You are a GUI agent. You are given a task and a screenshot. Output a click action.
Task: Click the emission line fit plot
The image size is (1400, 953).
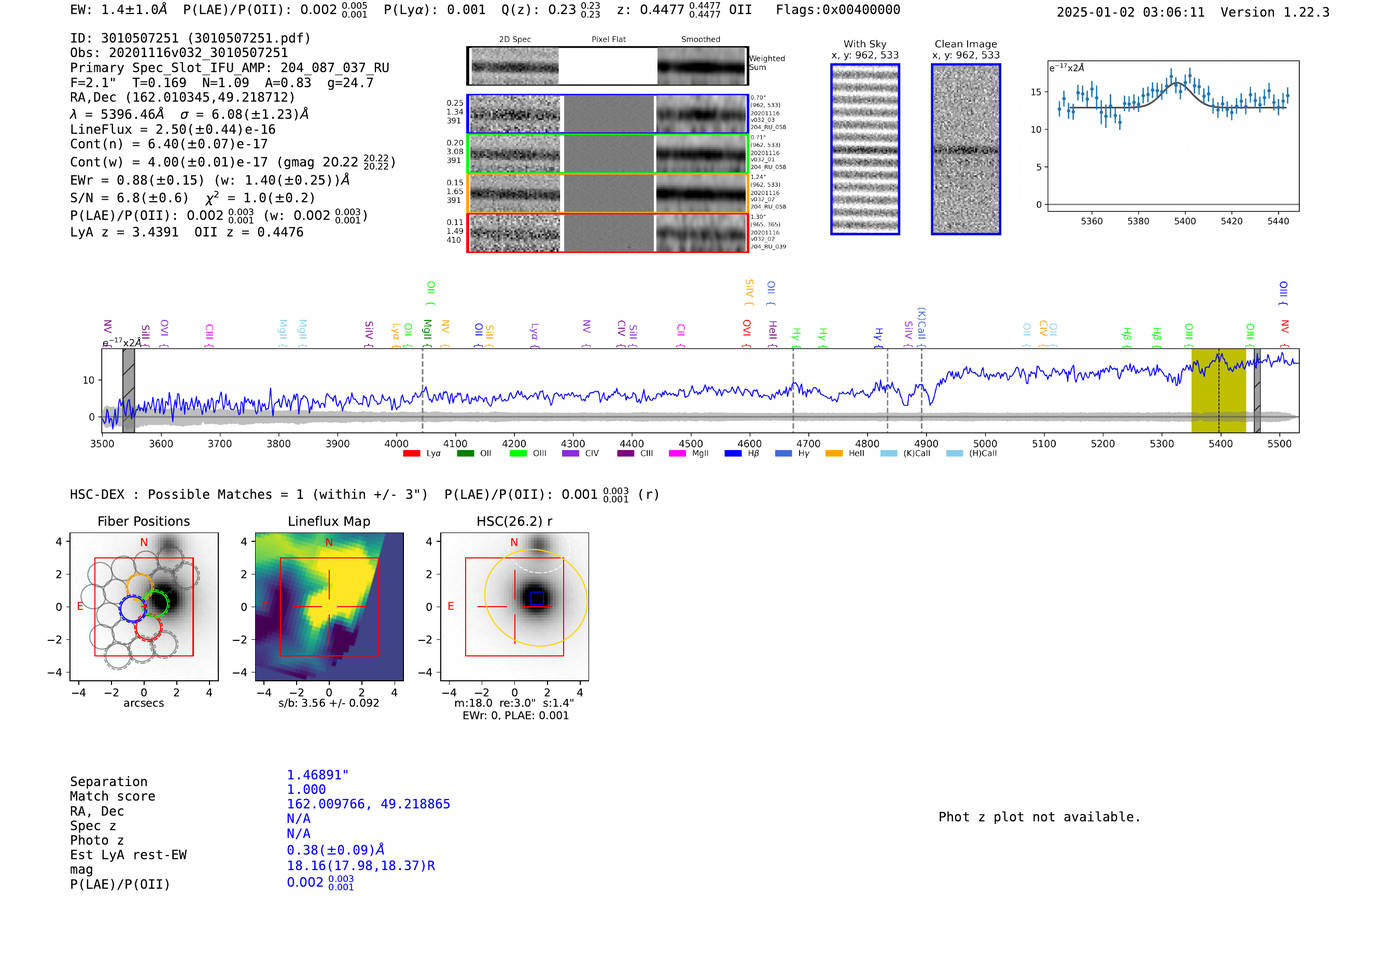pos(1172,136)
